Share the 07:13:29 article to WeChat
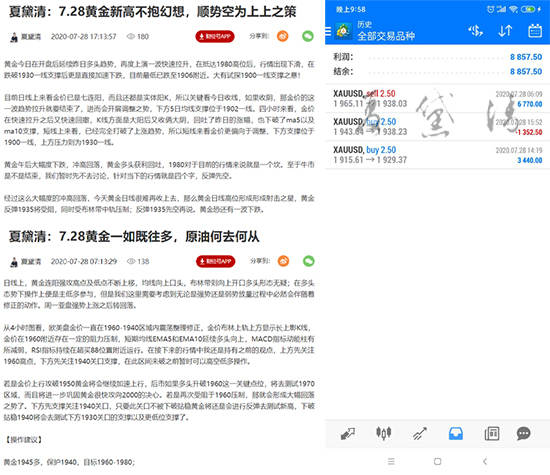This screenshot has height=475, width=550. click(x=308, y=261)
